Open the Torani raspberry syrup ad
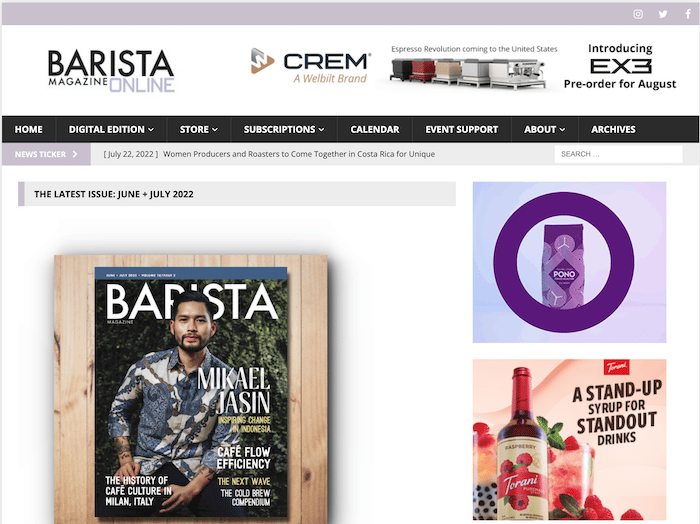The width and height of the screenshot is (700, 524). point(569,440)
